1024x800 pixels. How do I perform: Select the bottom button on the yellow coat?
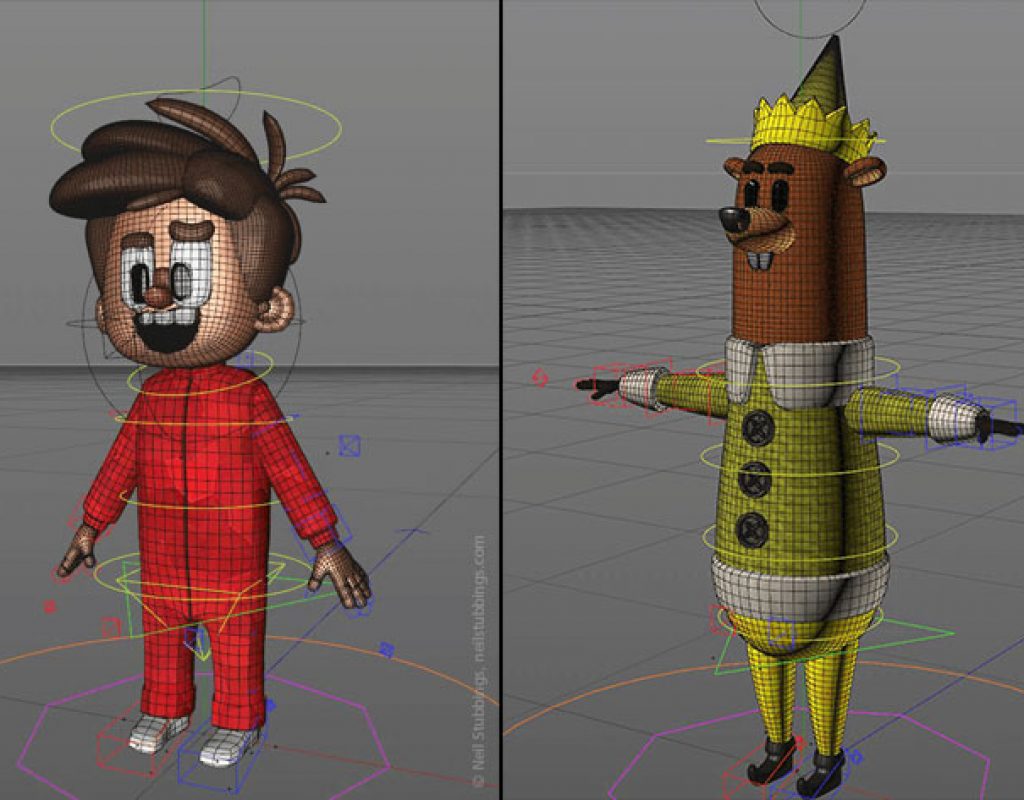[x=753, y=530]
